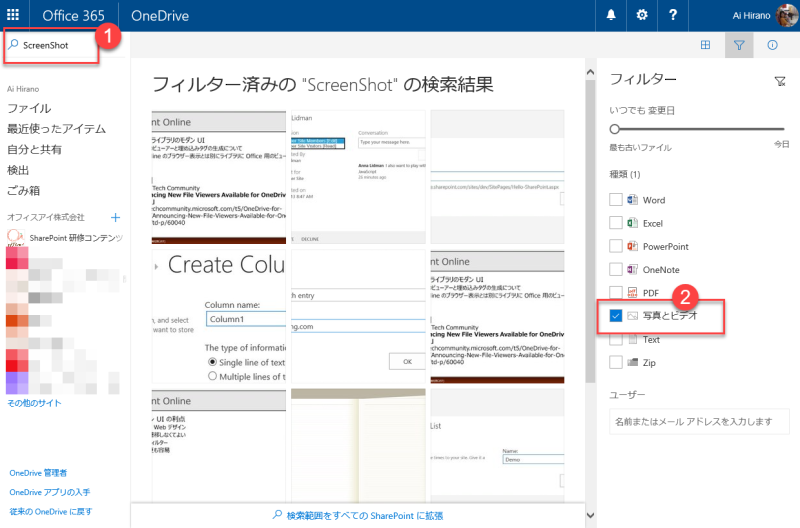This screenshot has height=528, width=800.
Task: Toggle the filter pane funnel icon
Action: click(739, 45)
